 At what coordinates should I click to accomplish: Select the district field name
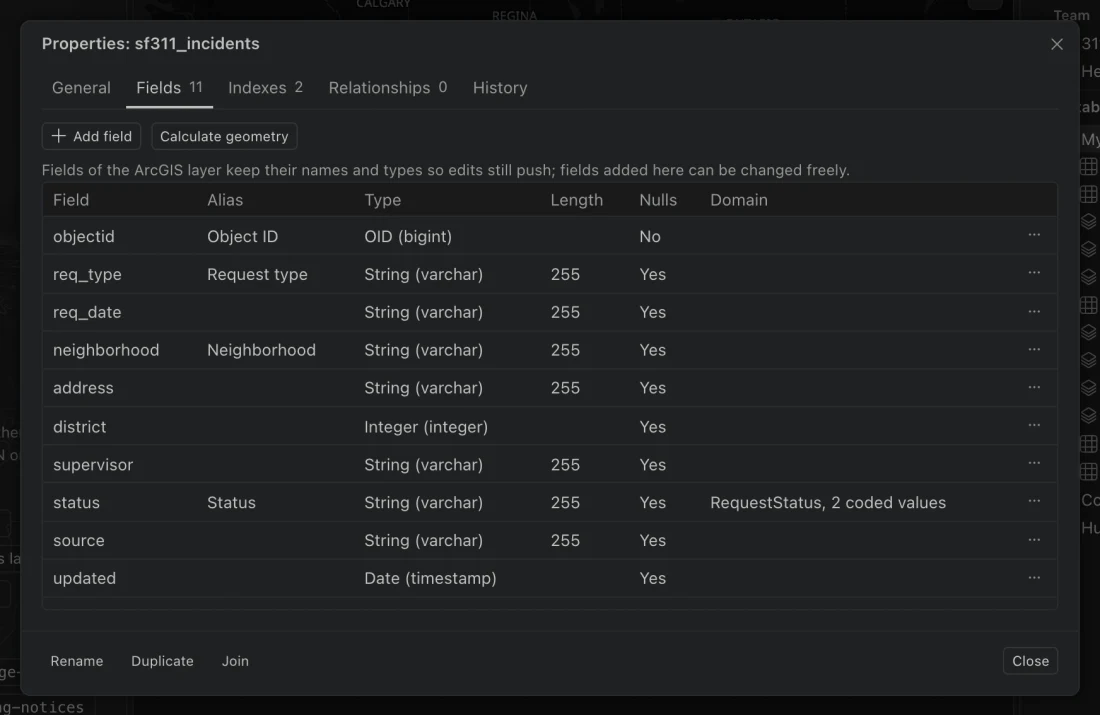79,427
